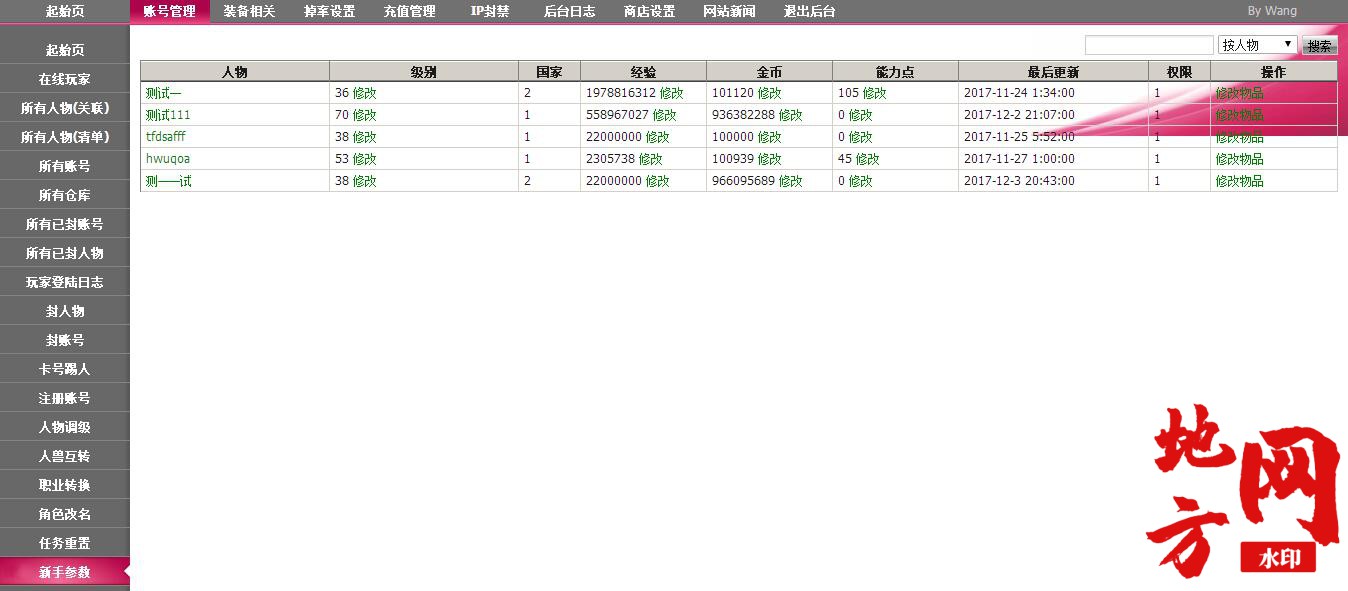This screenshot has width=1348, height=591.
Task: Open character 测试111 name link
Action: pyautogui.click(x=168, y=115)
